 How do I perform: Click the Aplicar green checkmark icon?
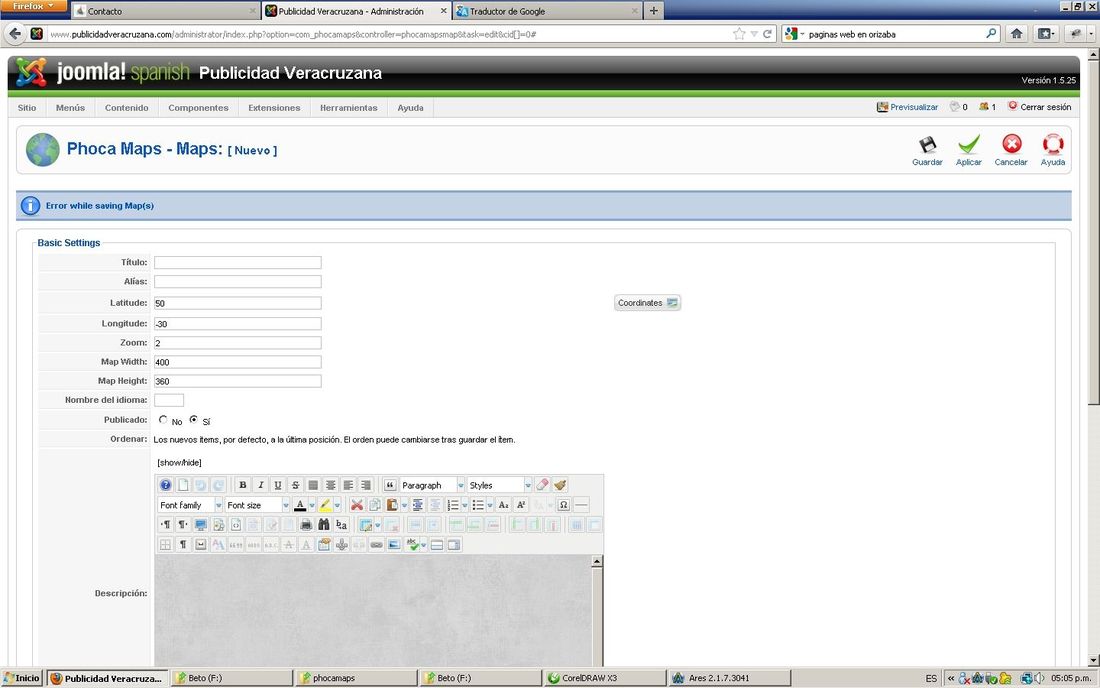[x=969, y=144]
